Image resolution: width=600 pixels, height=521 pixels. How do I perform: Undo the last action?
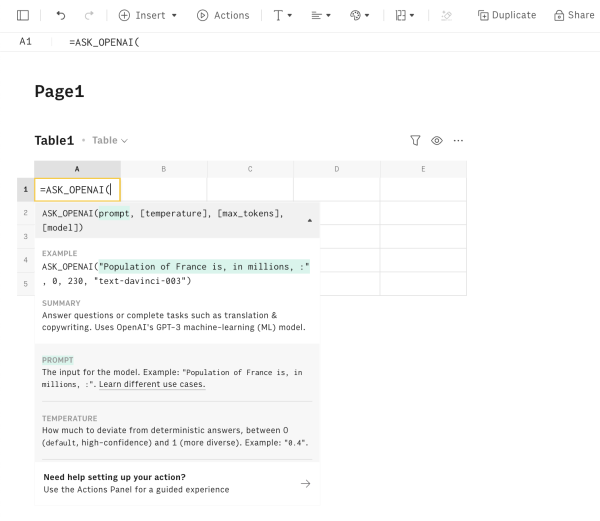(60, 15)
